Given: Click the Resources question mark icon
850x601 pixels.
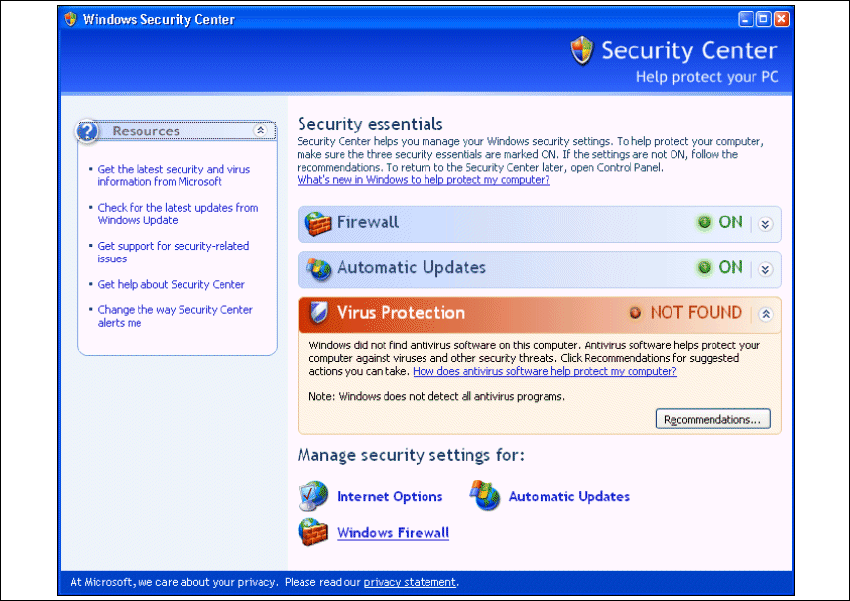Looking at the screenshot, I should (88, 131).
